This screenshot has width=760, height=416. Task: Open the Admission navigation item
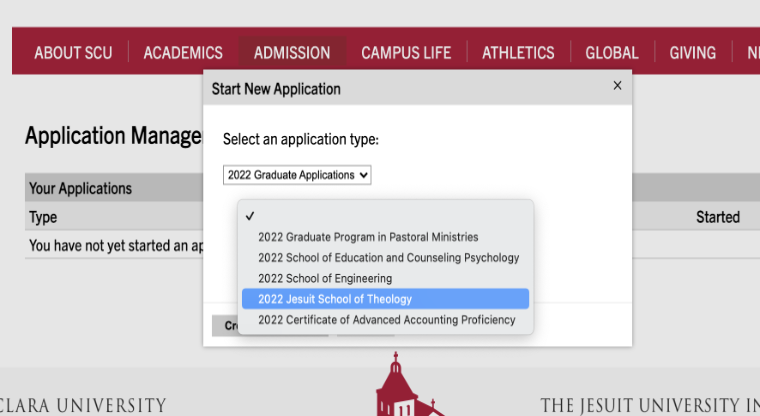click(292, 53)
